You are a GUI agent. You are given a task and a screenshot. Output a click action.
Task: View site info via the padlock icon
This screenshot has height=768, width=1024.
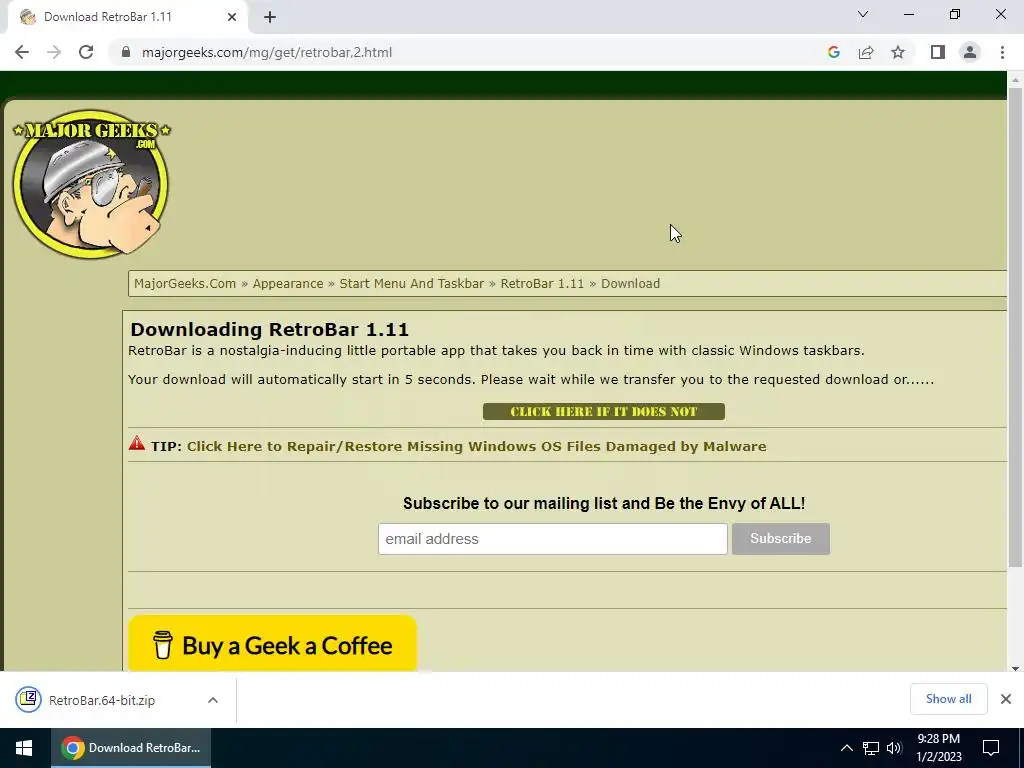point(126,52)
